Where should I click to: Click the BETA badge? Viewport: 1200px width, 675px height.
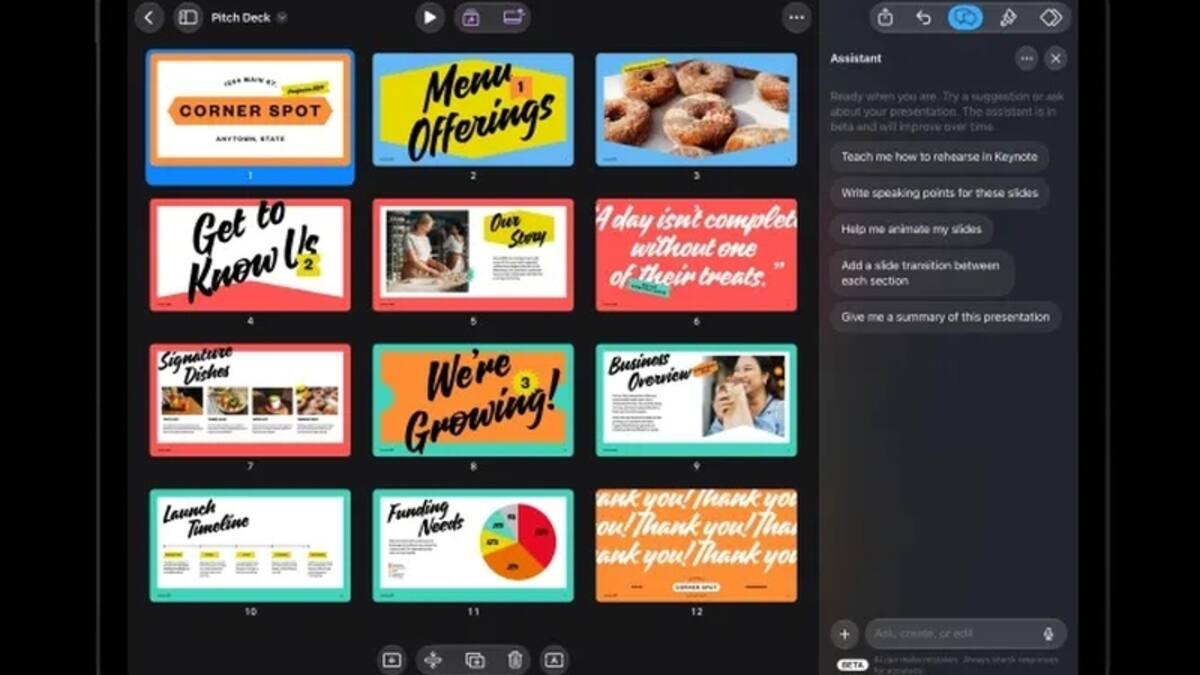852,664
